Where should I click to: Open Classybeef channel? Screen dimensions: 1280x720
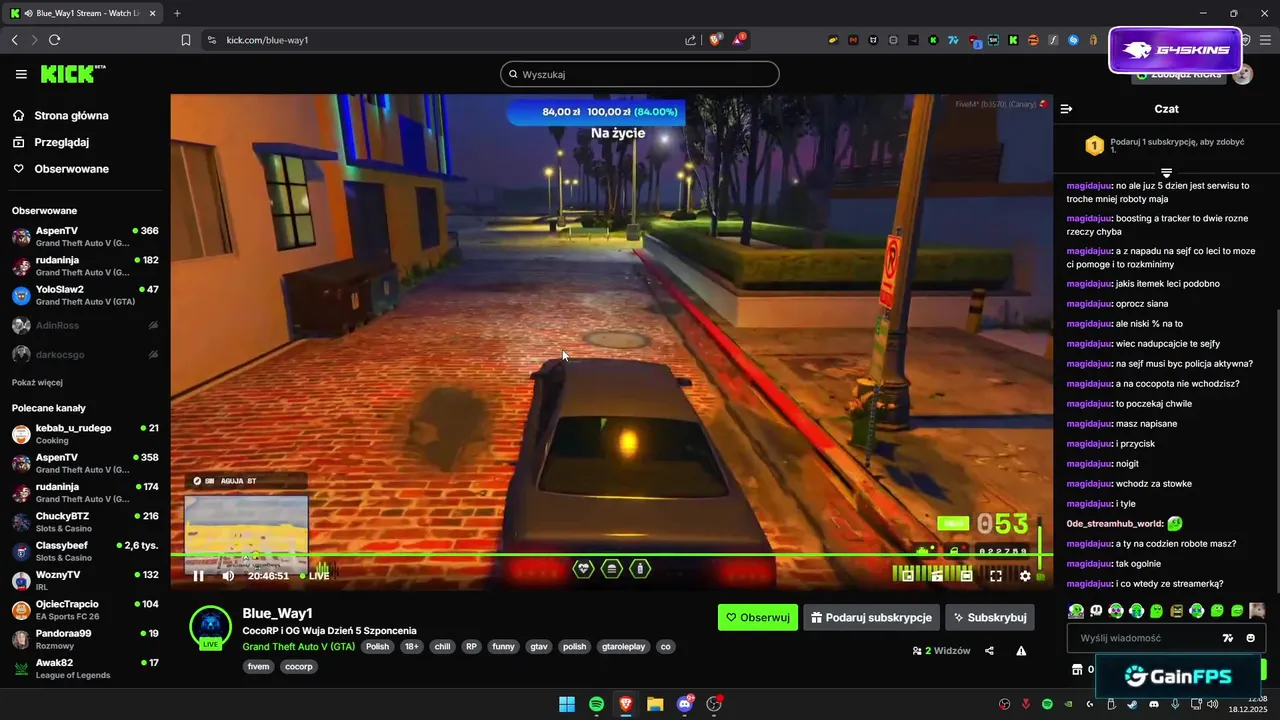[x=85, y=551]
